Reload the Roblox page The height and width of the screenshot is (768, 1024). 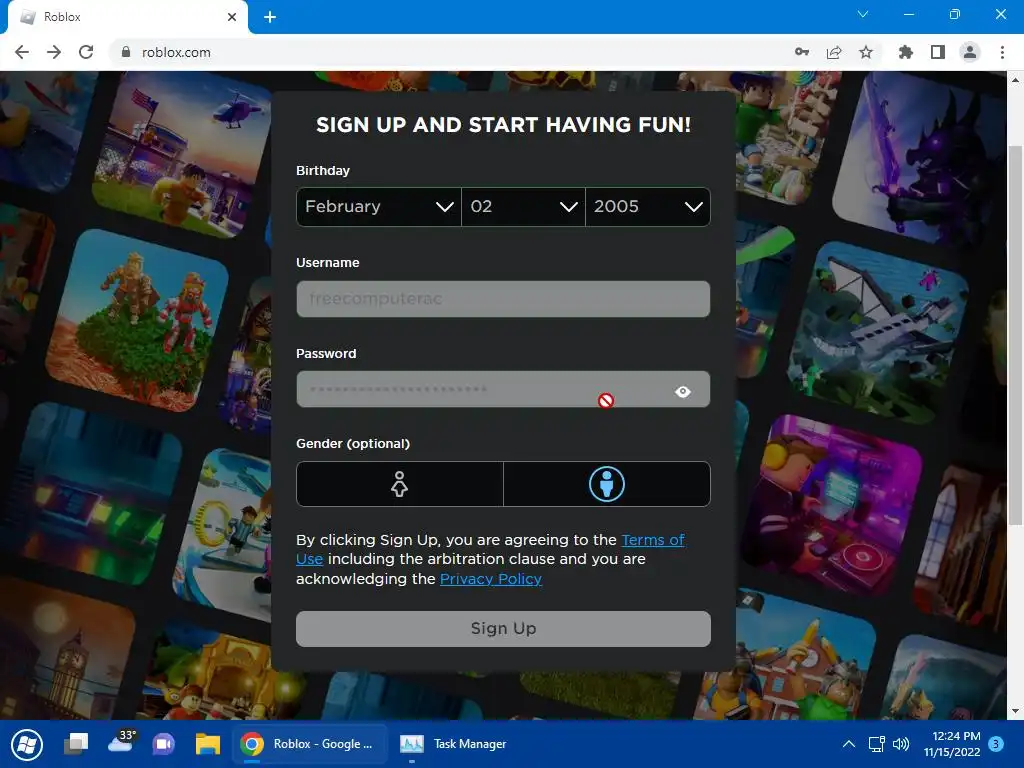click(x=86, y=52)
